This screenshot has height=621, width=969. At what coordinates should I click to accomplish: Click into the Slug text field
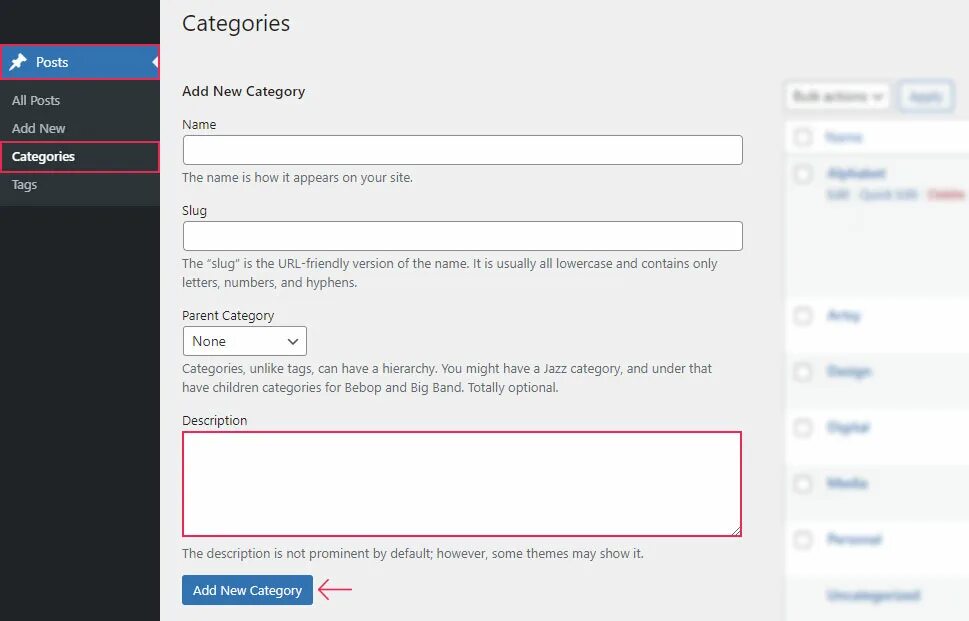462,236
